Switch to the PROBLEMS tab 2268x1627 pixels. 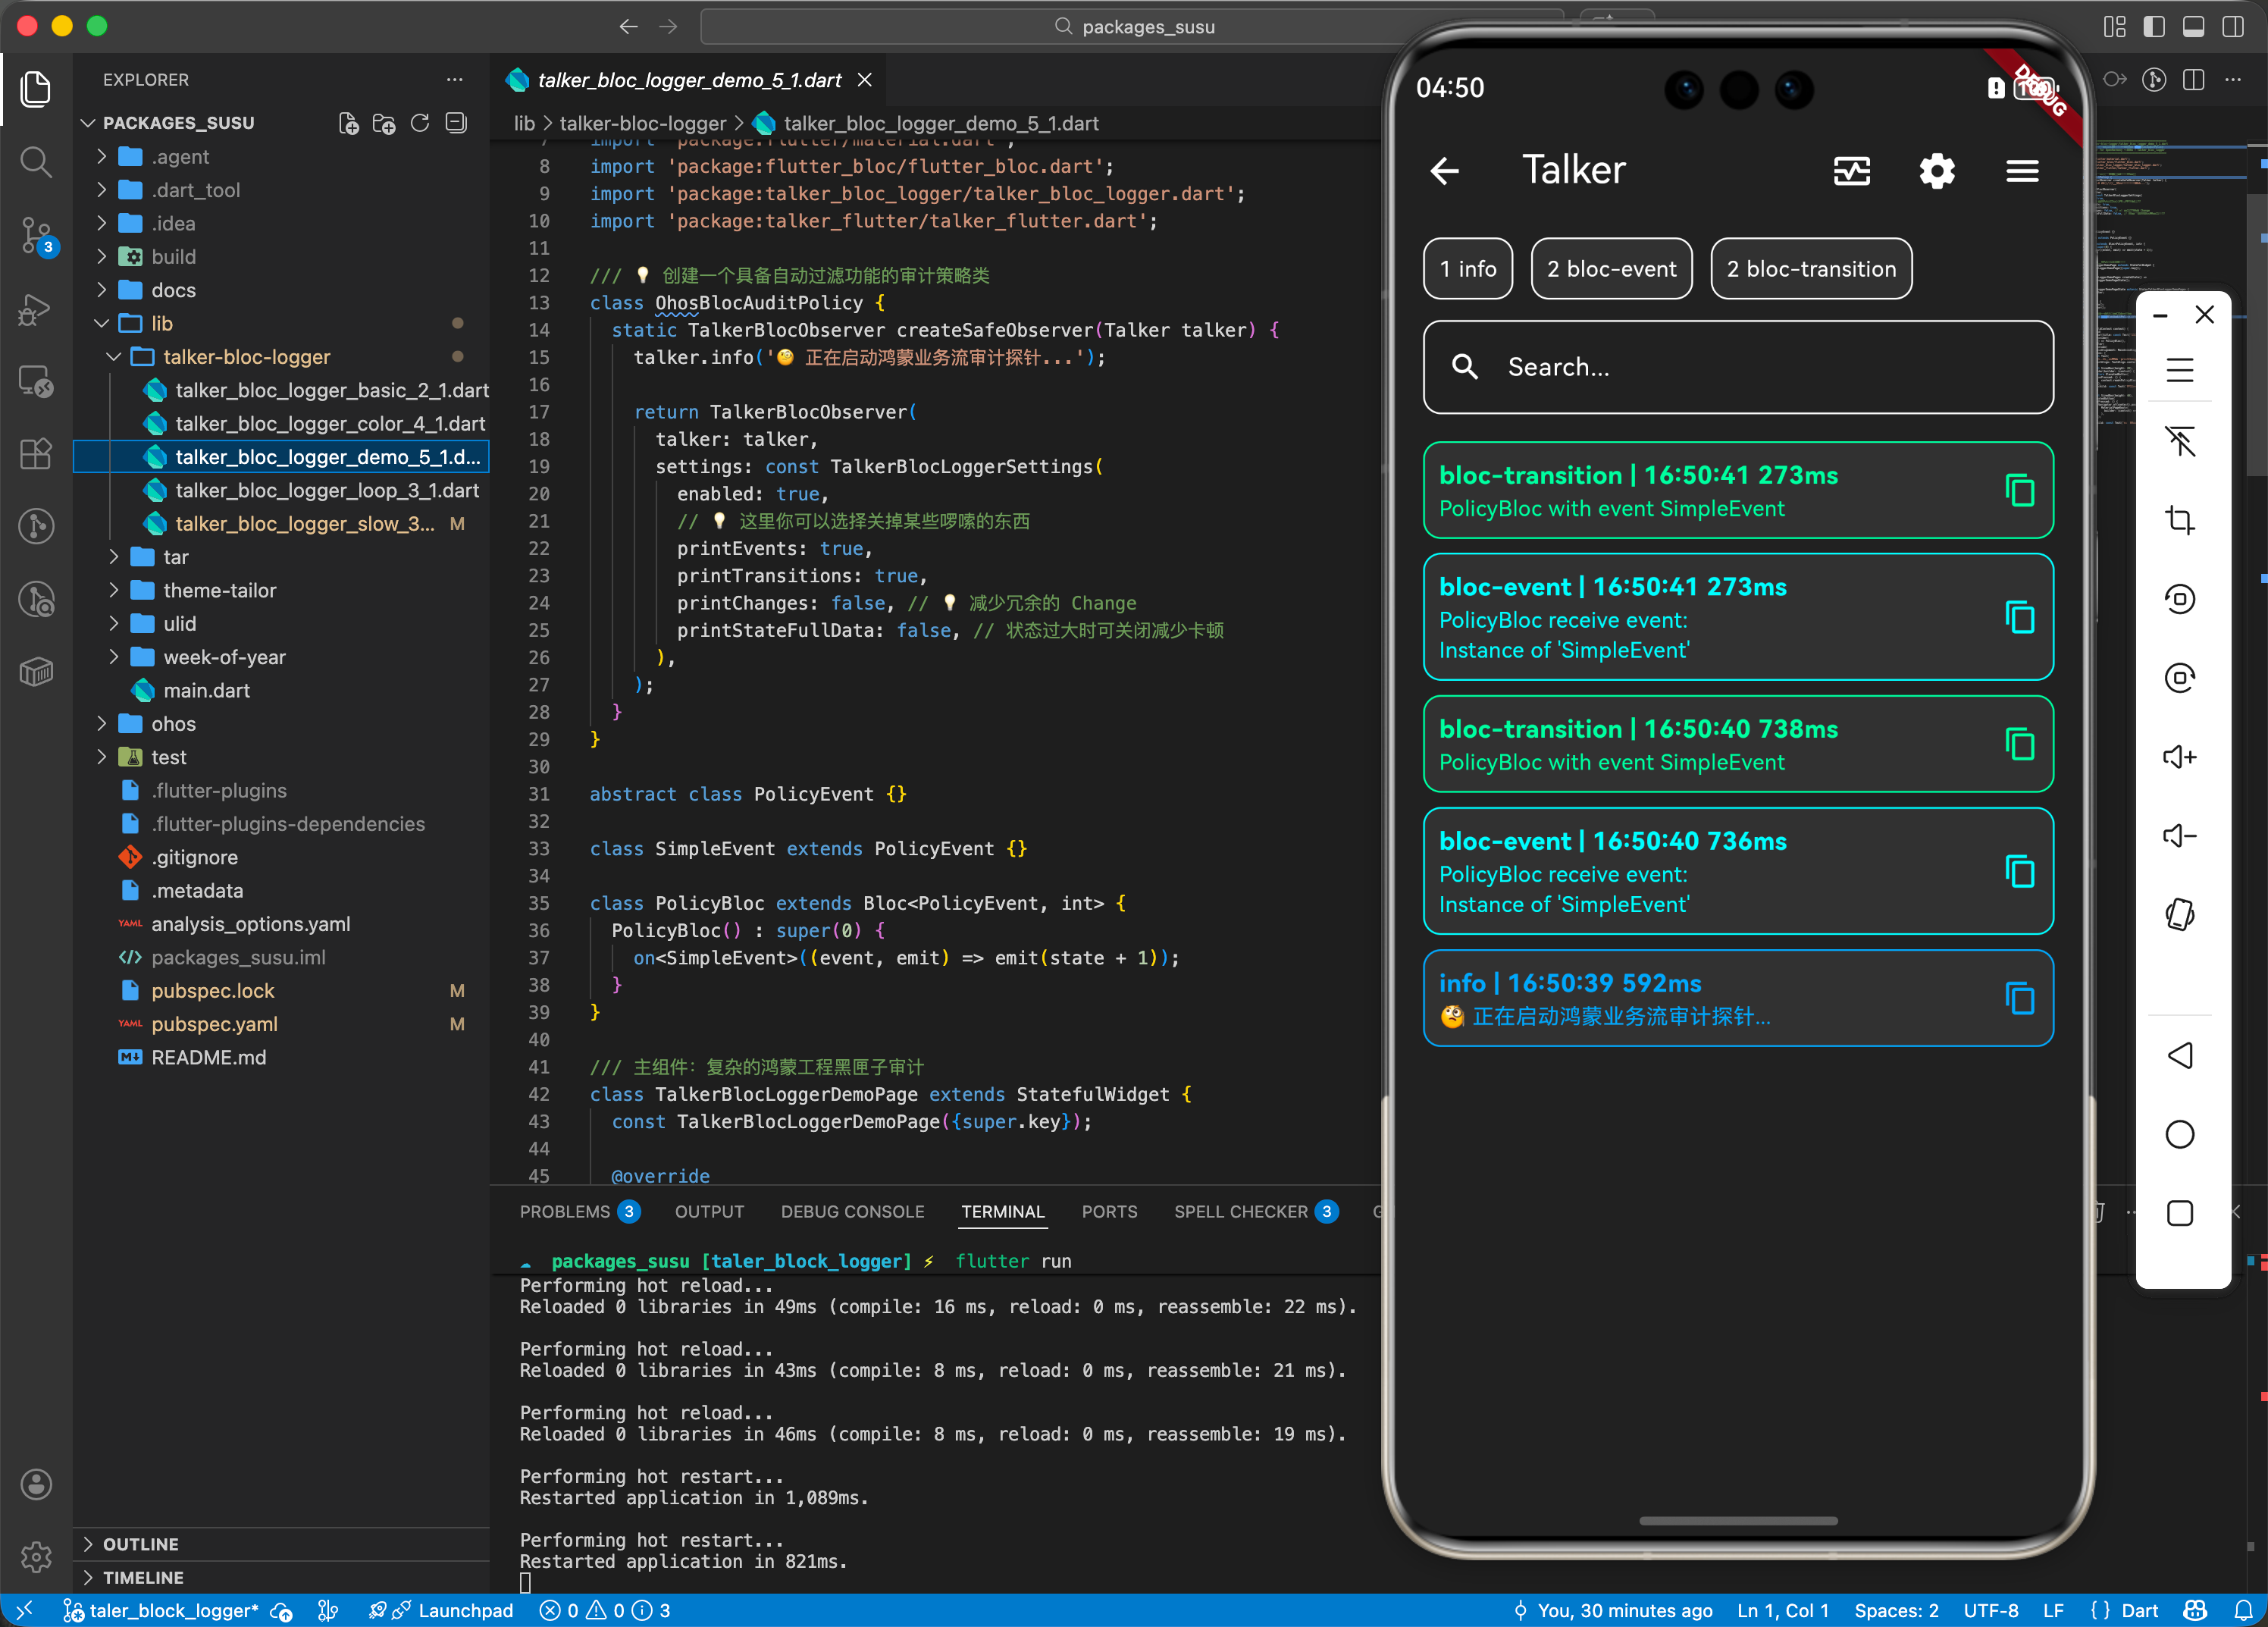pos(565,1211)
